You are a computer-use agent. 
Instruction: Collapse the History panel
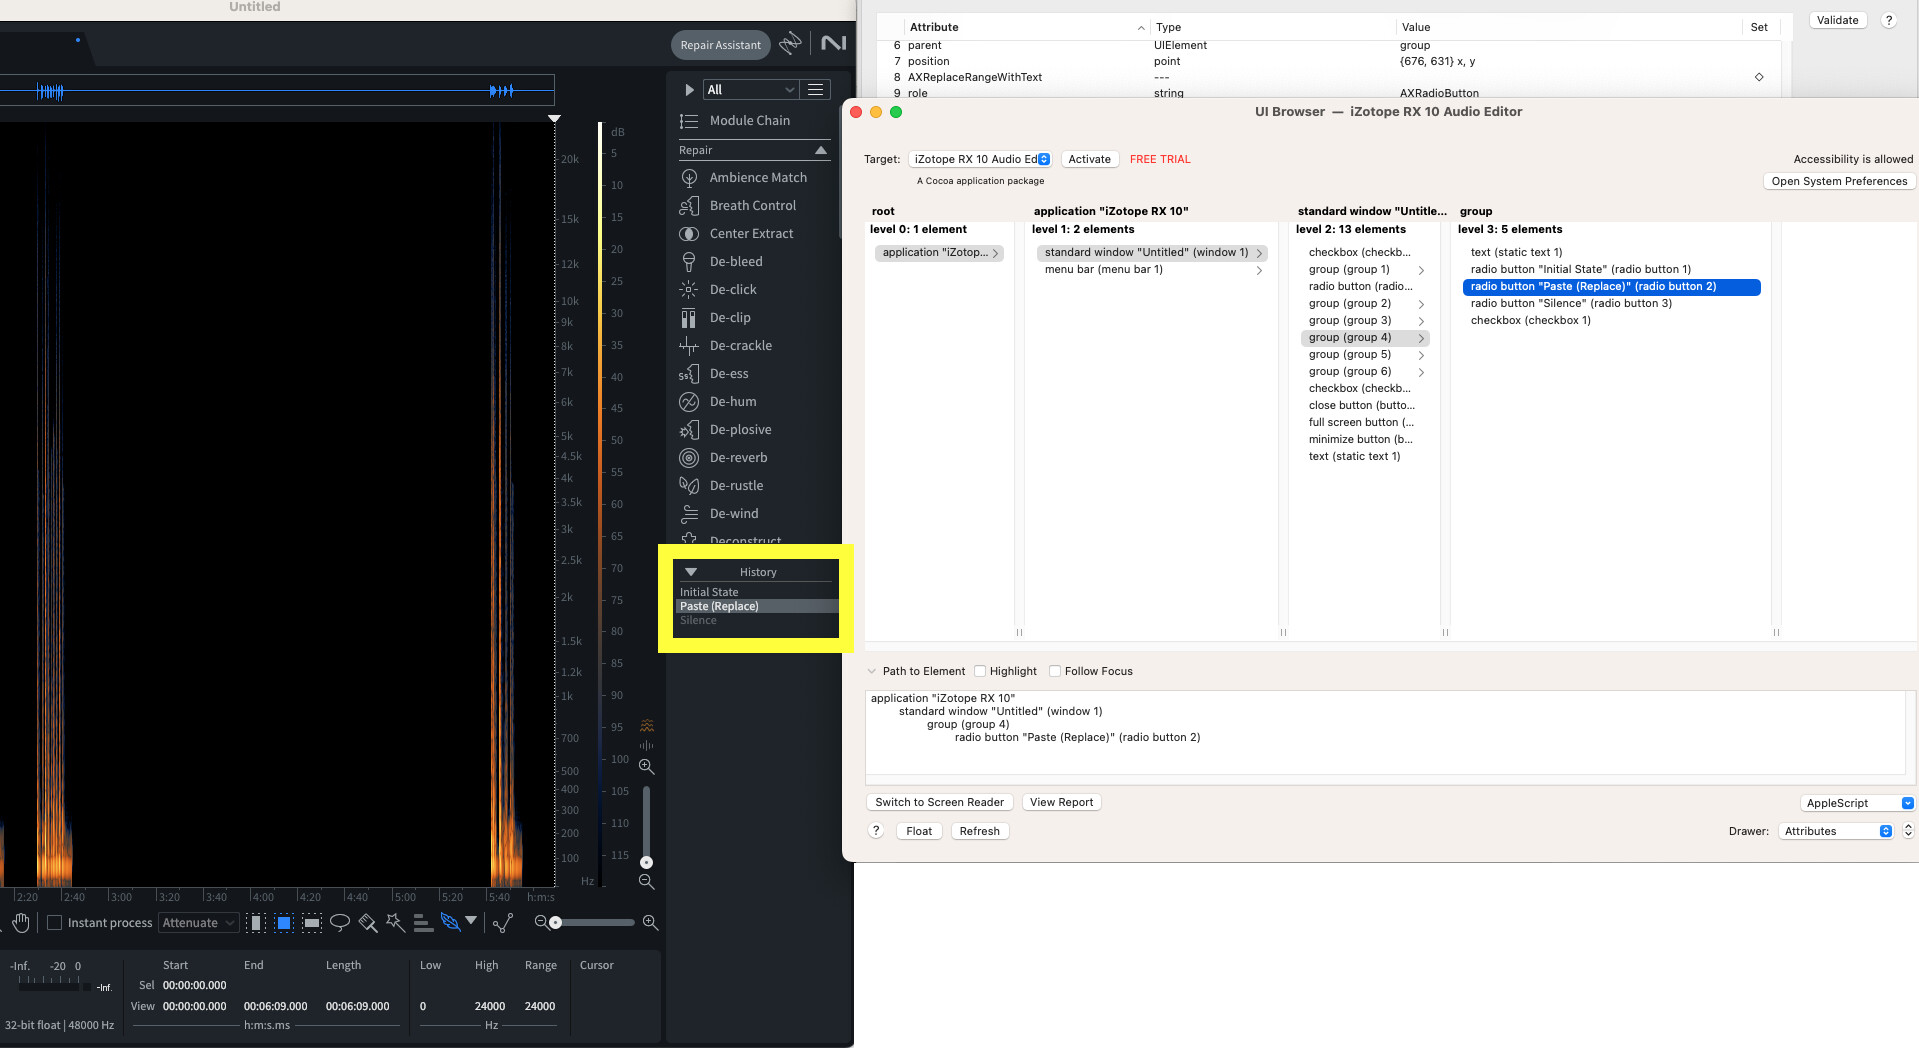click(691, 572)
